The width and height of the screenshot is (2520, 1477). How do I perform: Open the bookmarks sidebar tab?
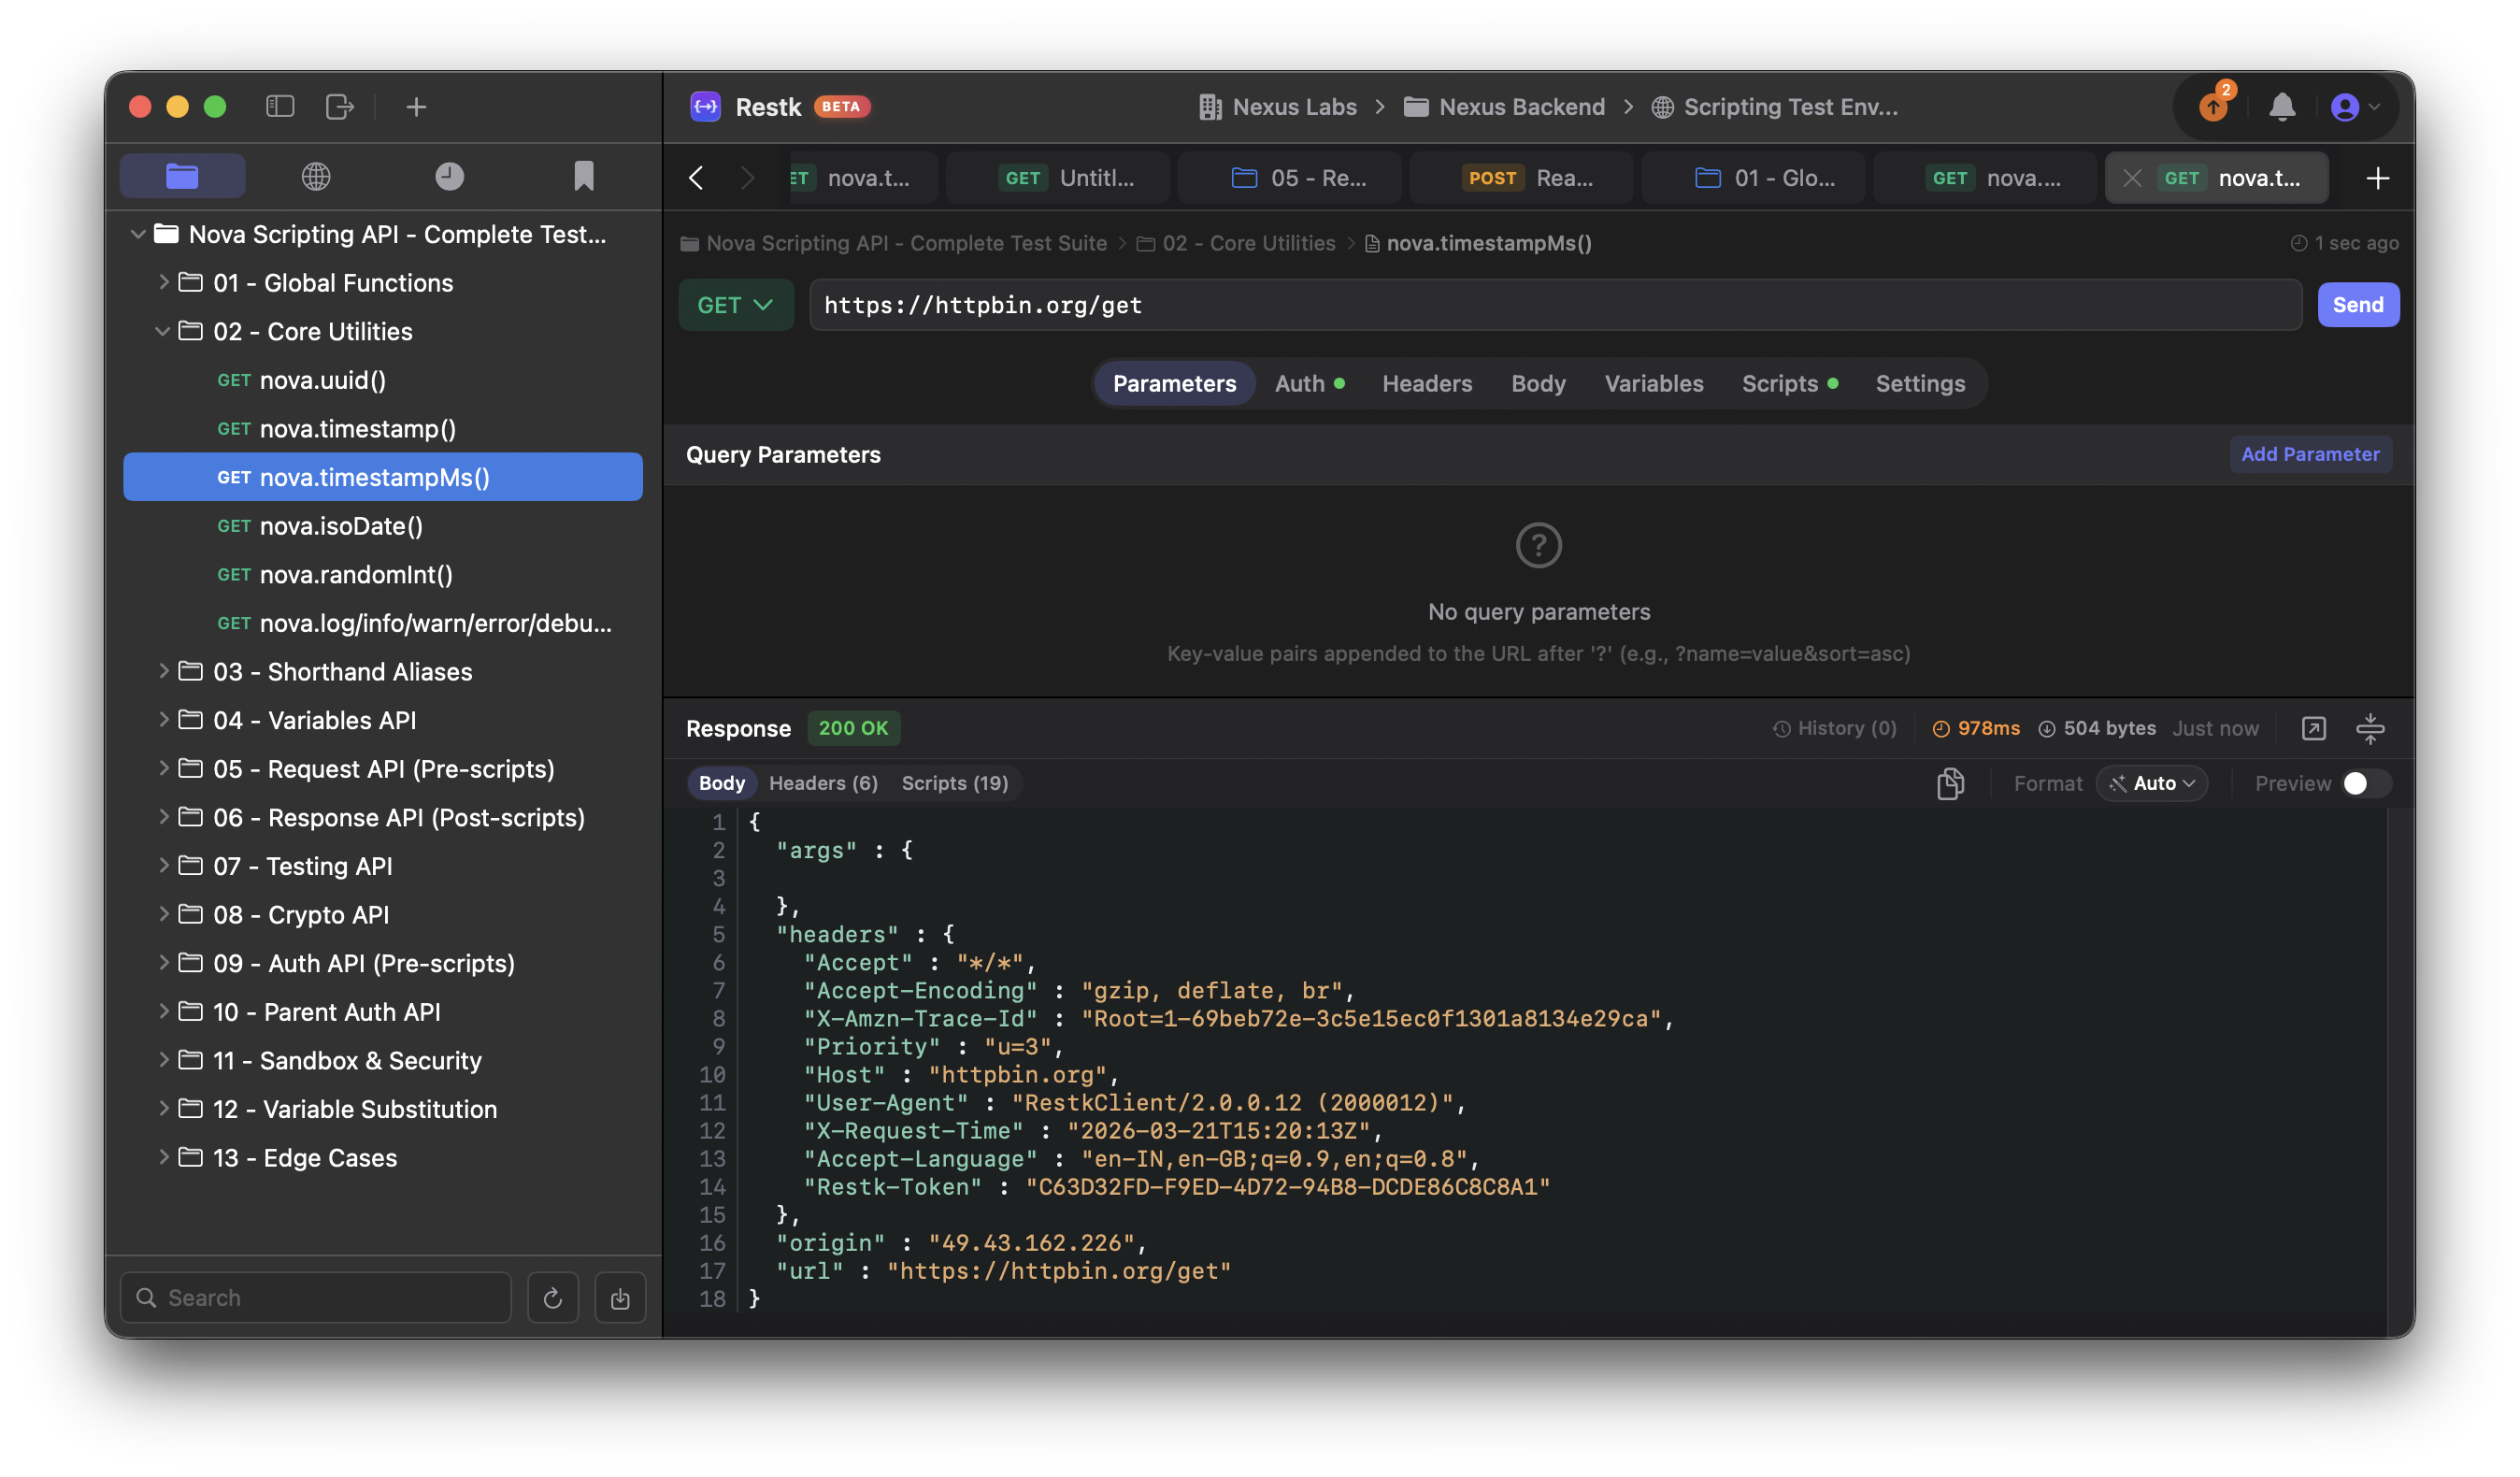click(x=584, y=177)
